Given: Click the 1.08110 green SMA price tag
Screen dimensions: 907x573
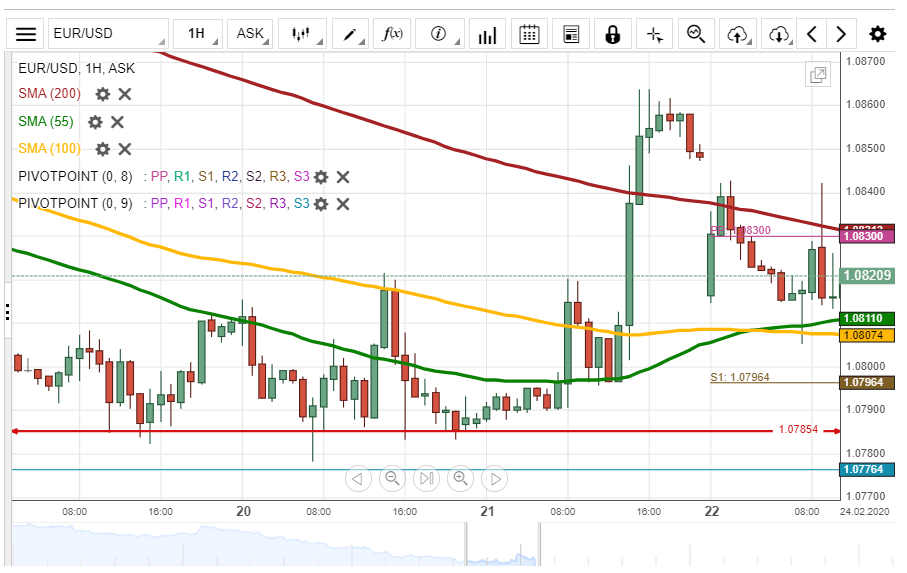Looking at the screenshot, I should (x=867, y=318).
